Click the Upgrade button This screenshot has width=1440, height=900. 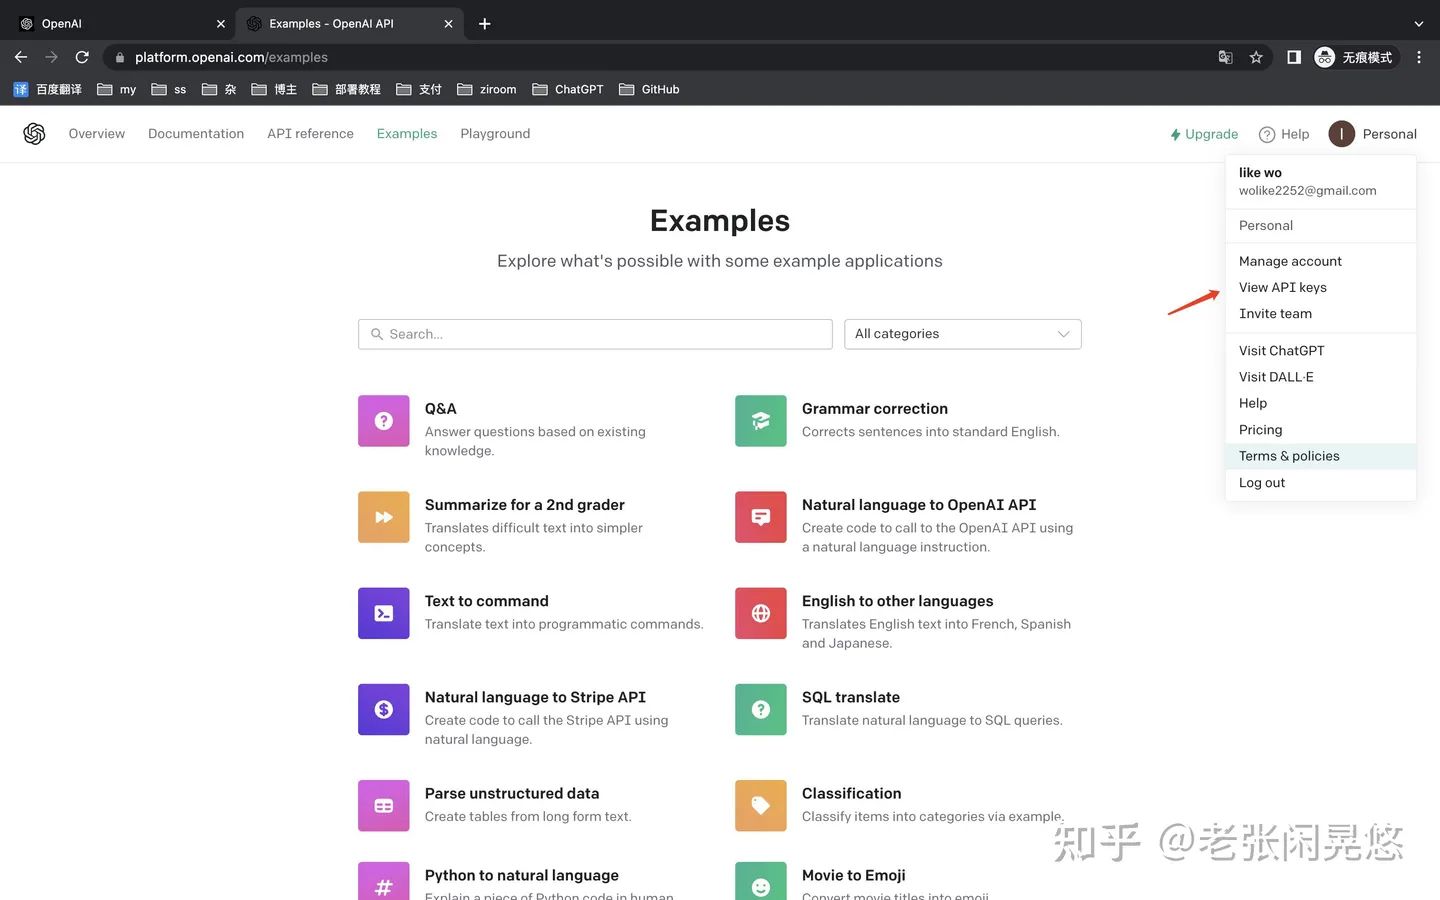coord(1203,133)
